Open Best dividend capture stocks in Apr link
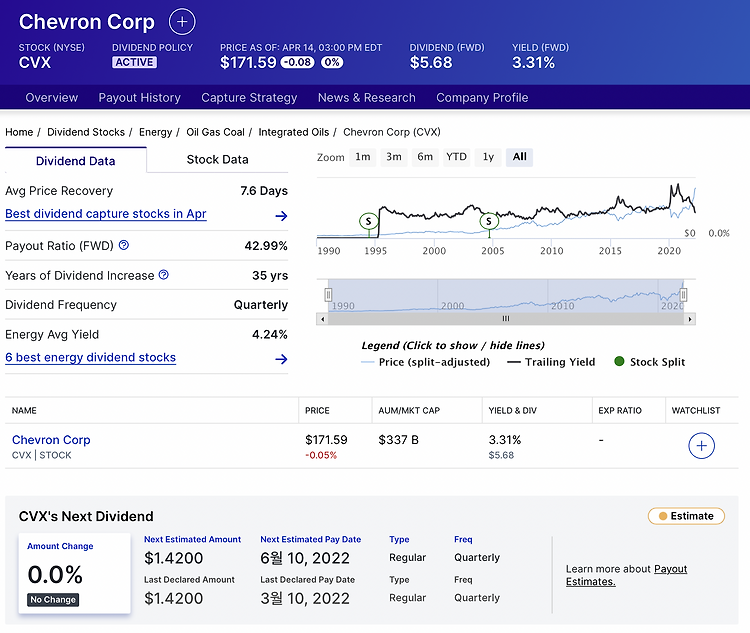Screen dimensions: 750x633 point(106,214)
